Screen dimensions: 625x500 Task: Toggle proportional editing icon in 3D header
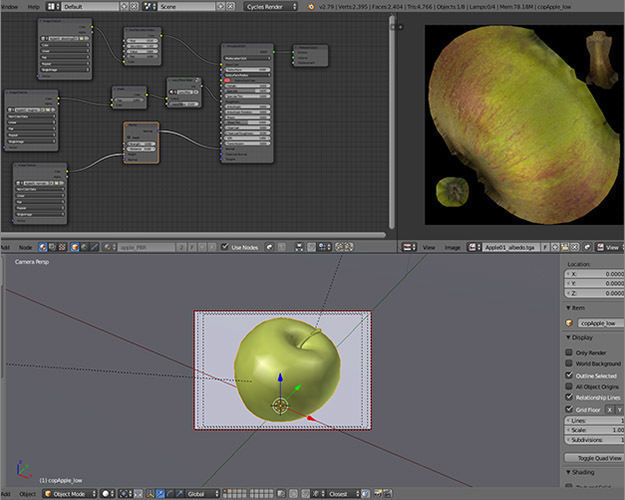tap(293, 494)
